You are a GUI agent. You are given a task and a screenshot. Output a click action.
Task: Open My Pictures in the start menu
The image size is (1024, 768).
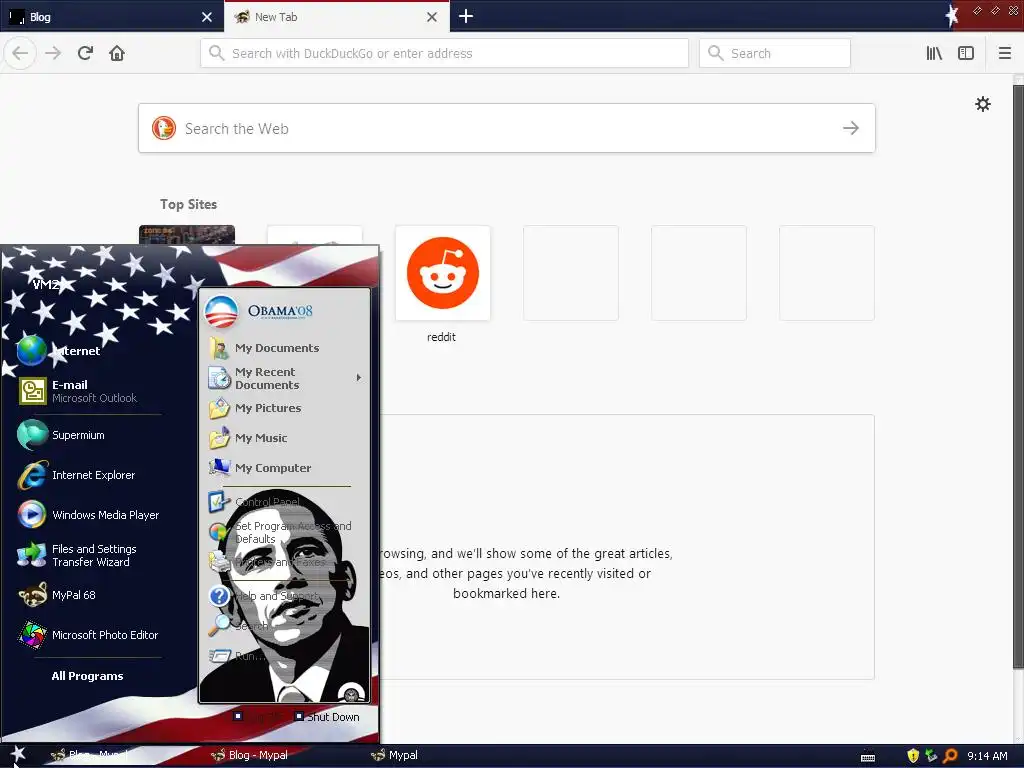coord(255,408)
